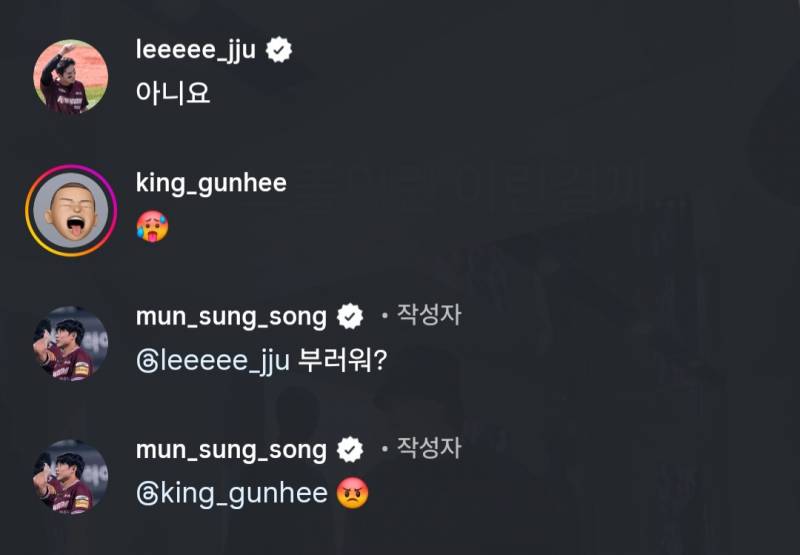Viewport: 800px width, 555px height.
Task: Click Threads icon before the leeeee_jju mention
Action: (x=145, y=361)
